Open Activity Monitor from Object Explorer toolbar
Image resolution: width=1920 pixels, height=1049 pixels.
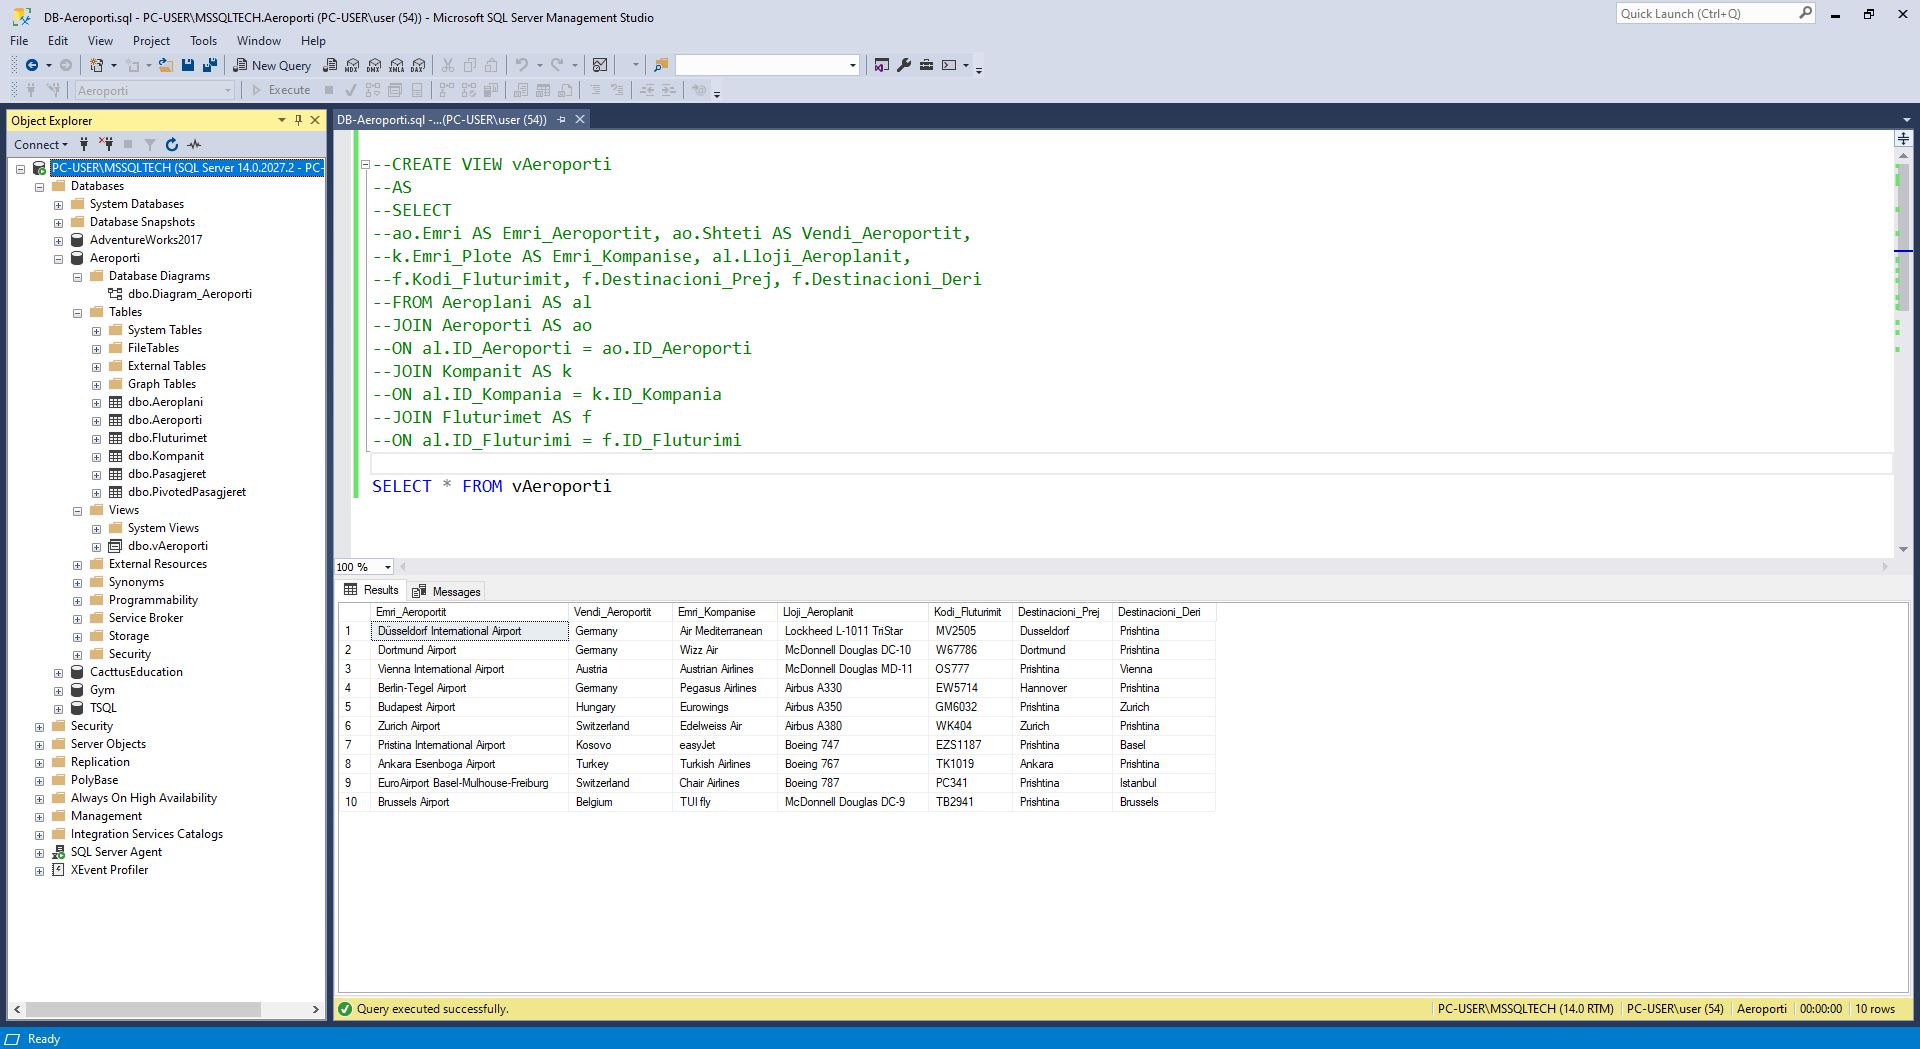pos(194,144)
